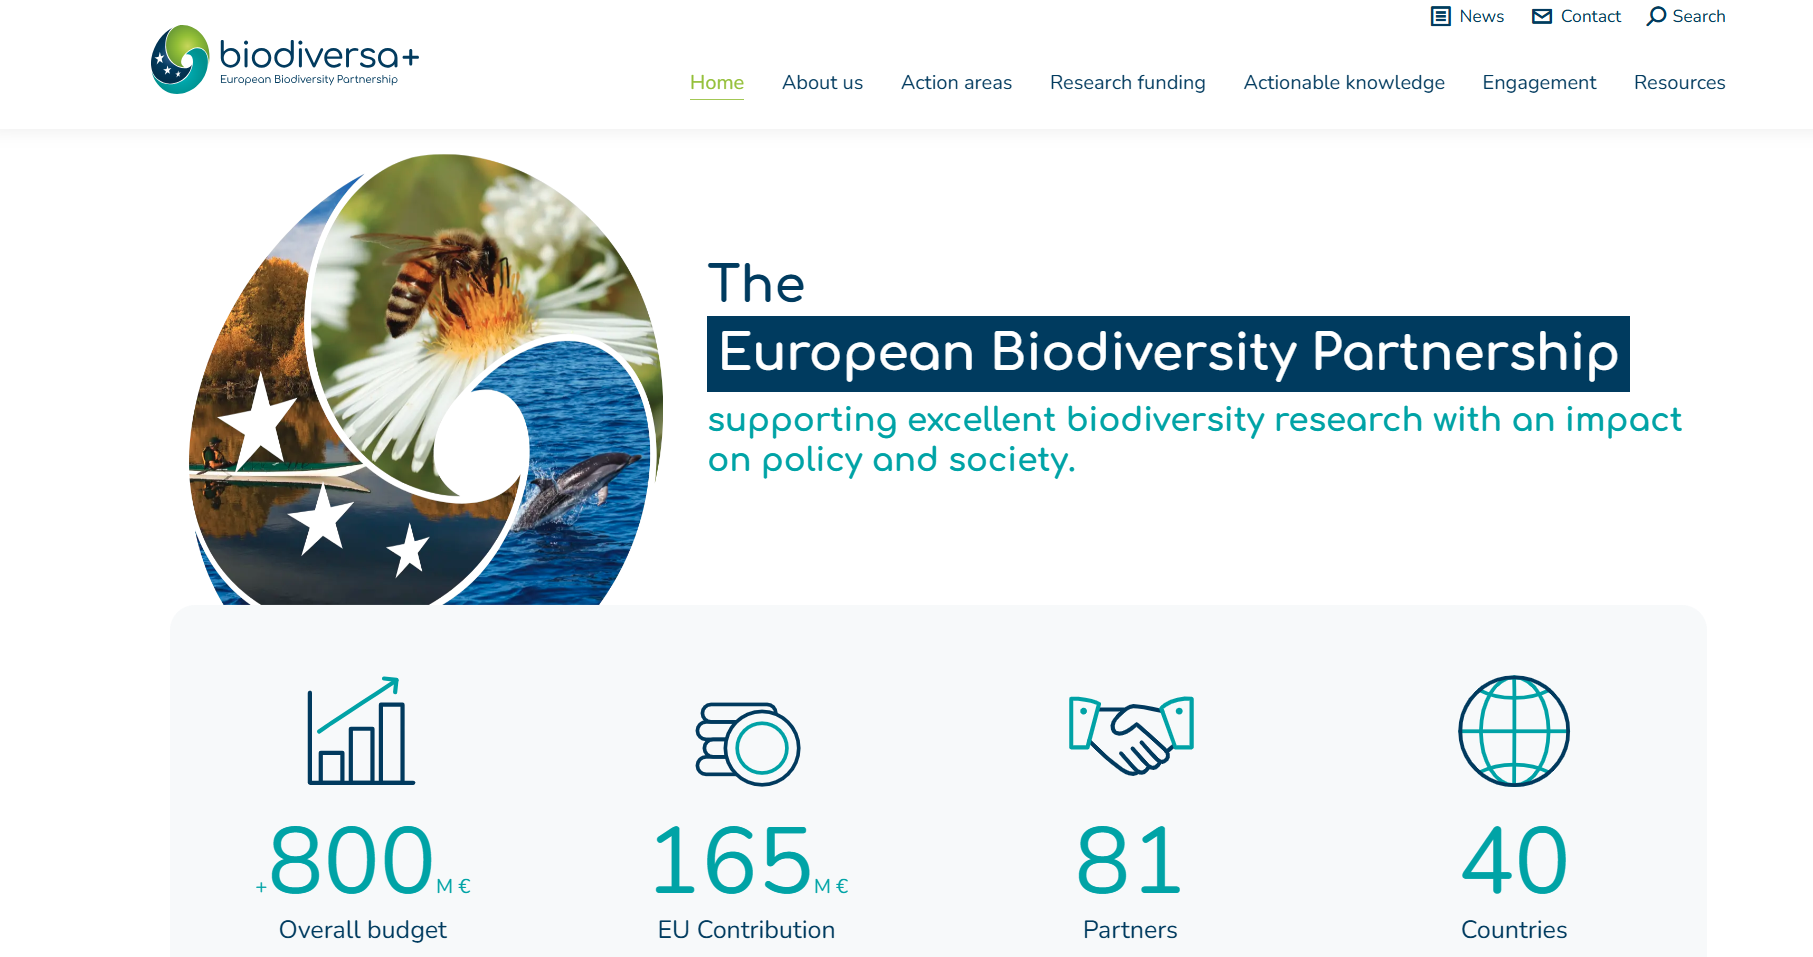Click the News list icon
This screenshot has height=957, width=1813.
click(1440, 16)
